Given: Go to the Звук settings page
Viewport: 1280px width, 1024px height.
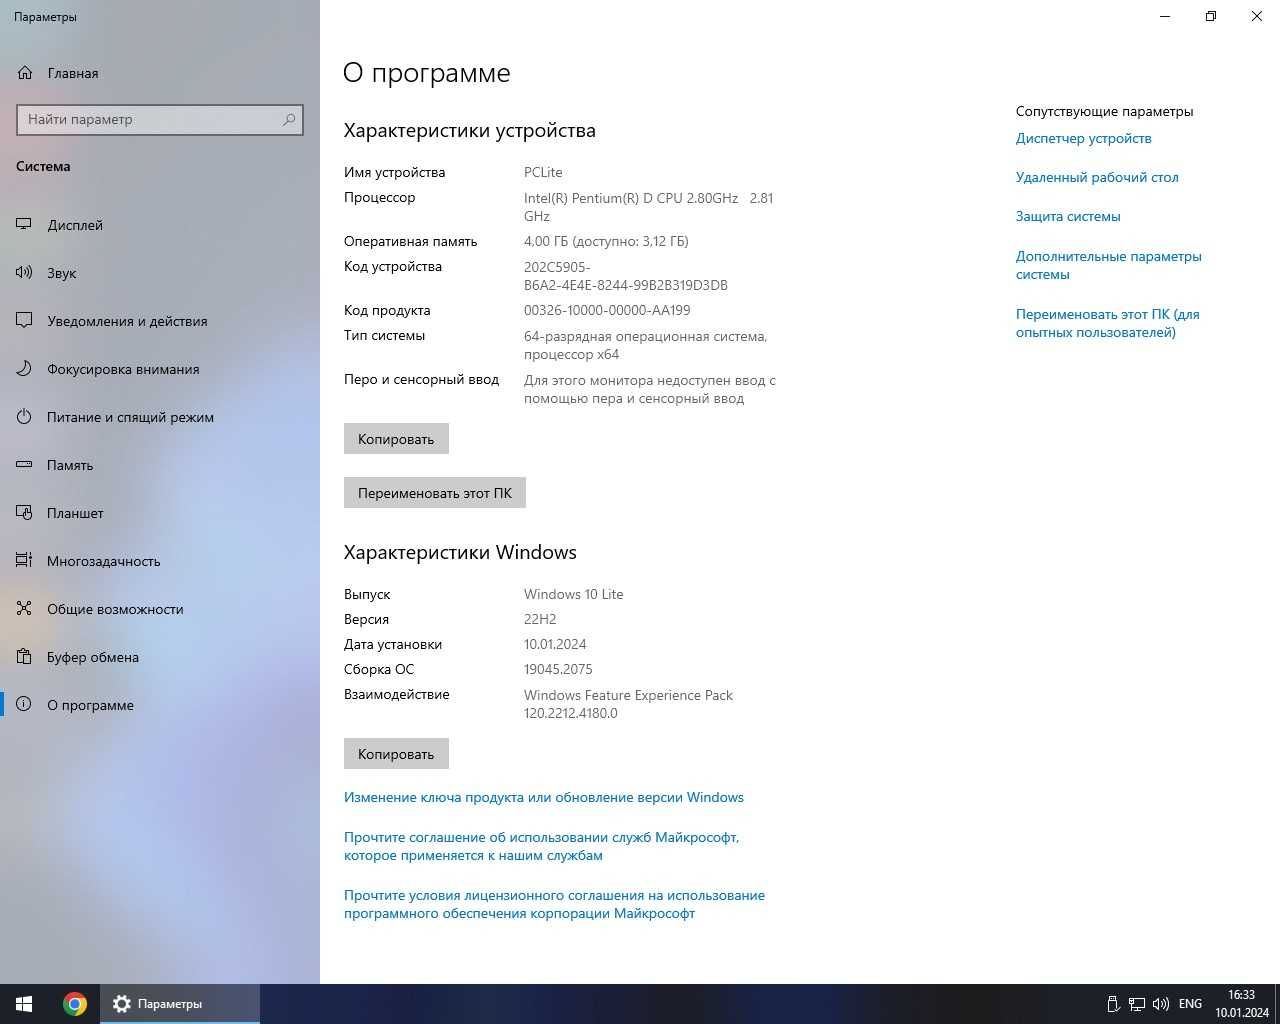Looking at the screenshot, I should tap(160, 273).
